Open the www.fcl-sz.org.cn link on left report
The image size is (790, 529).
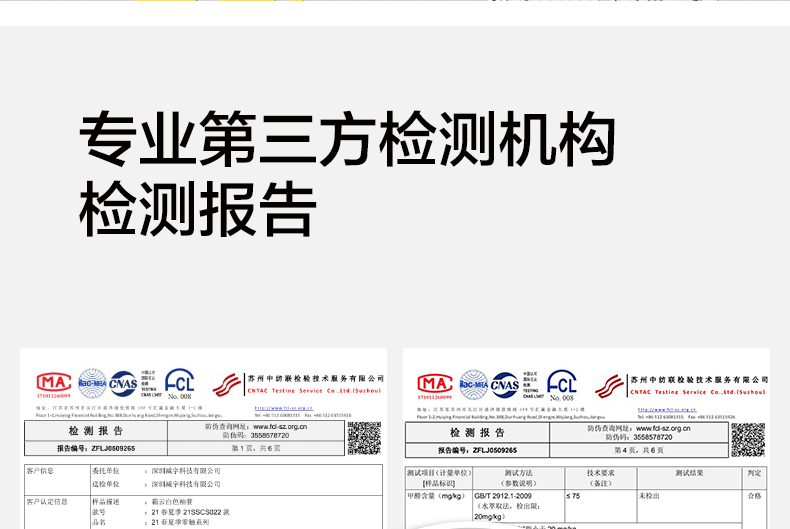(x=281, y=427)
